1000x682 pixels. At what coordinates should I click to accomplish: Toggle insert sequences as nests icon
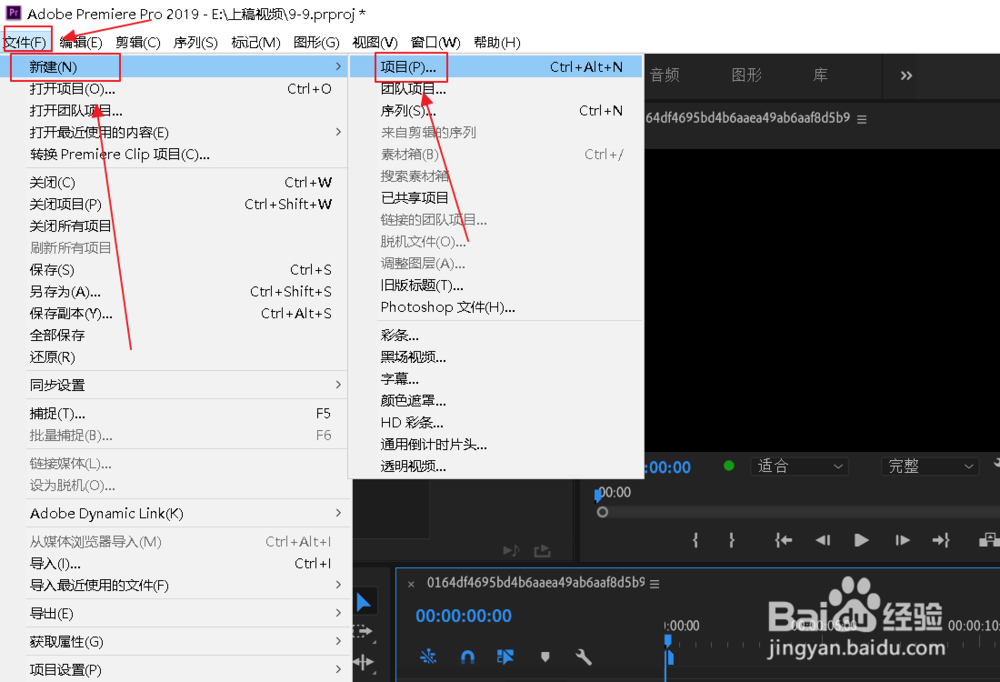coord(429,656)
